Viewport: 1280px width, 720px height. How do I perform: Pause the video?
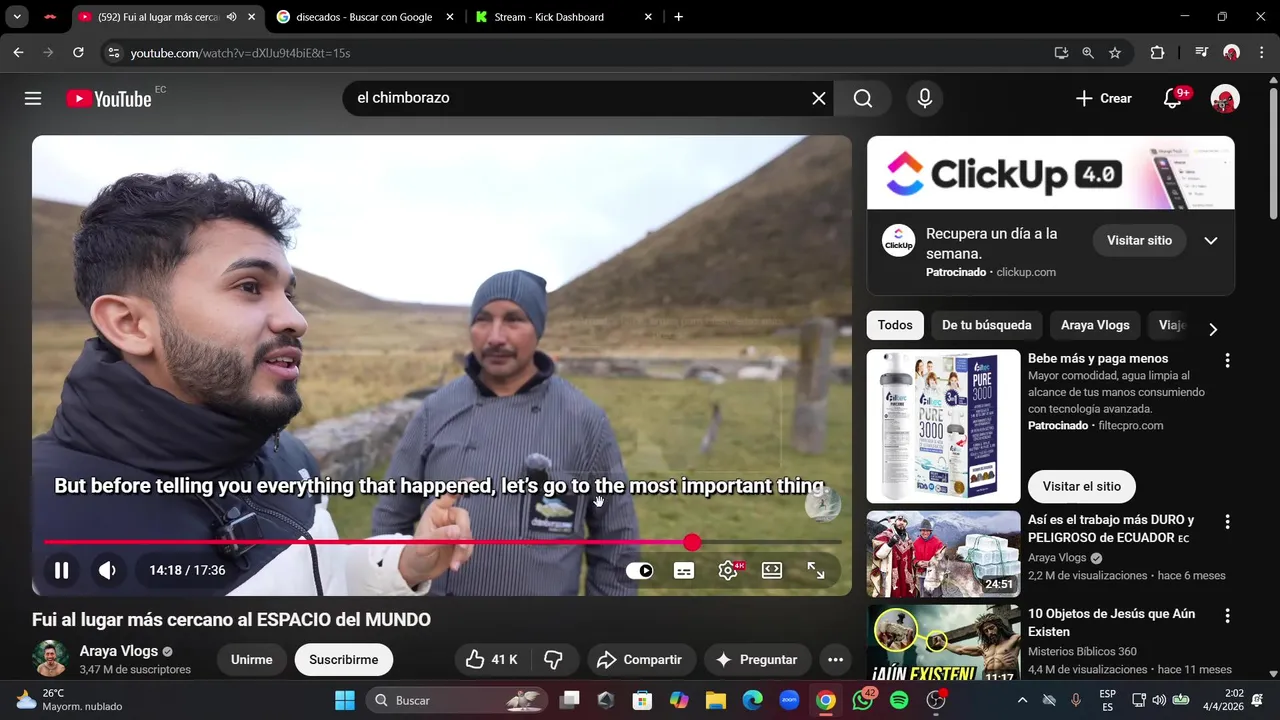(62, 570)
